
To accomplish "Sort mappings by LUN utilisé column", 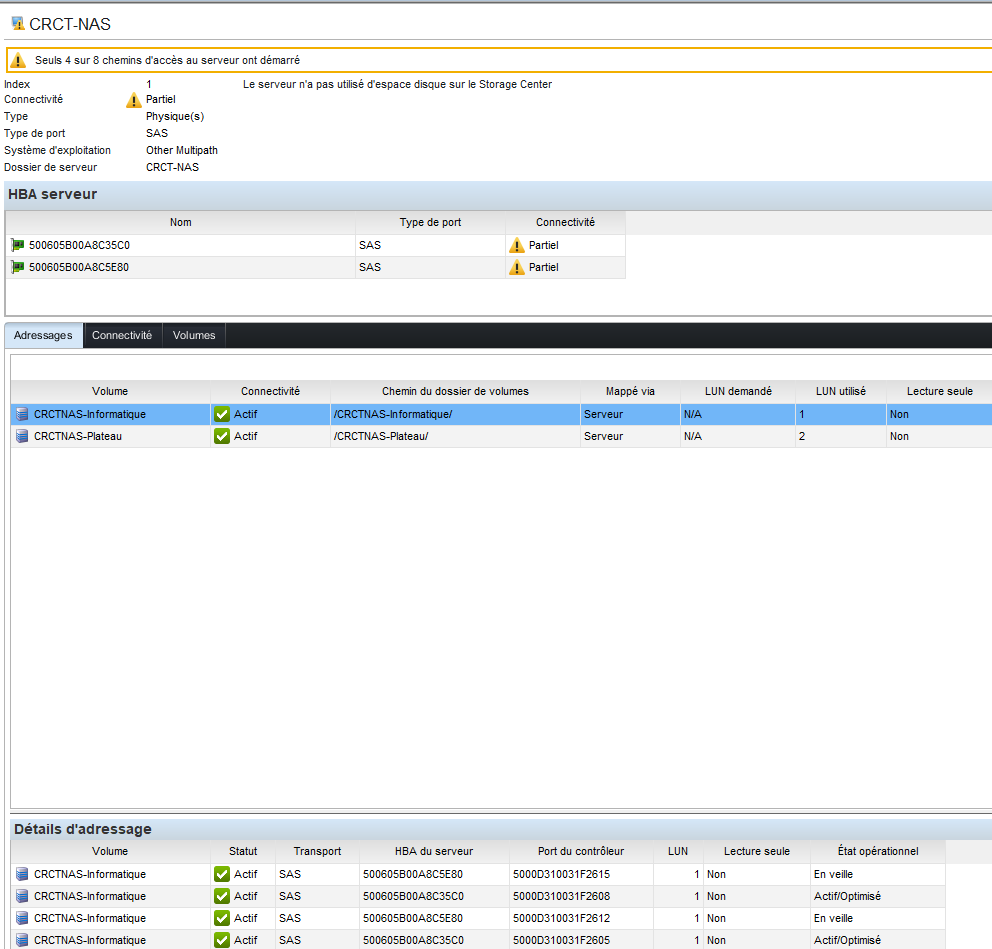I will 841,391.
